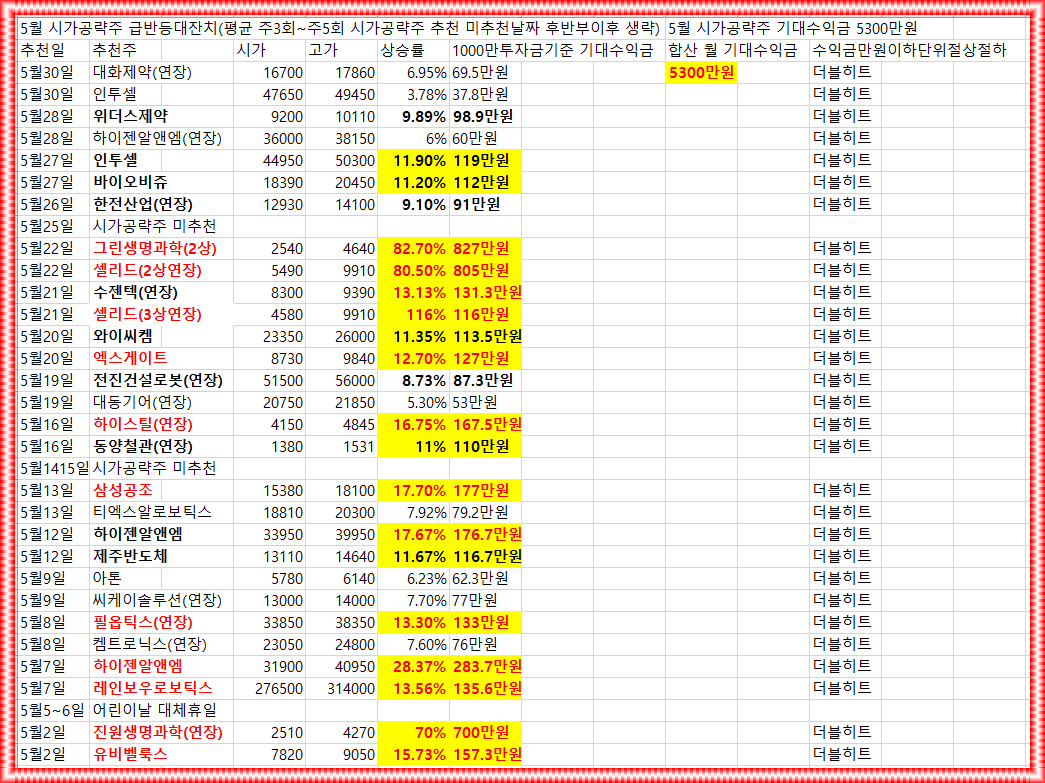The image size is (1045, 783).
Task: Click the '5월25일' date cell
Action: point(53,226)
